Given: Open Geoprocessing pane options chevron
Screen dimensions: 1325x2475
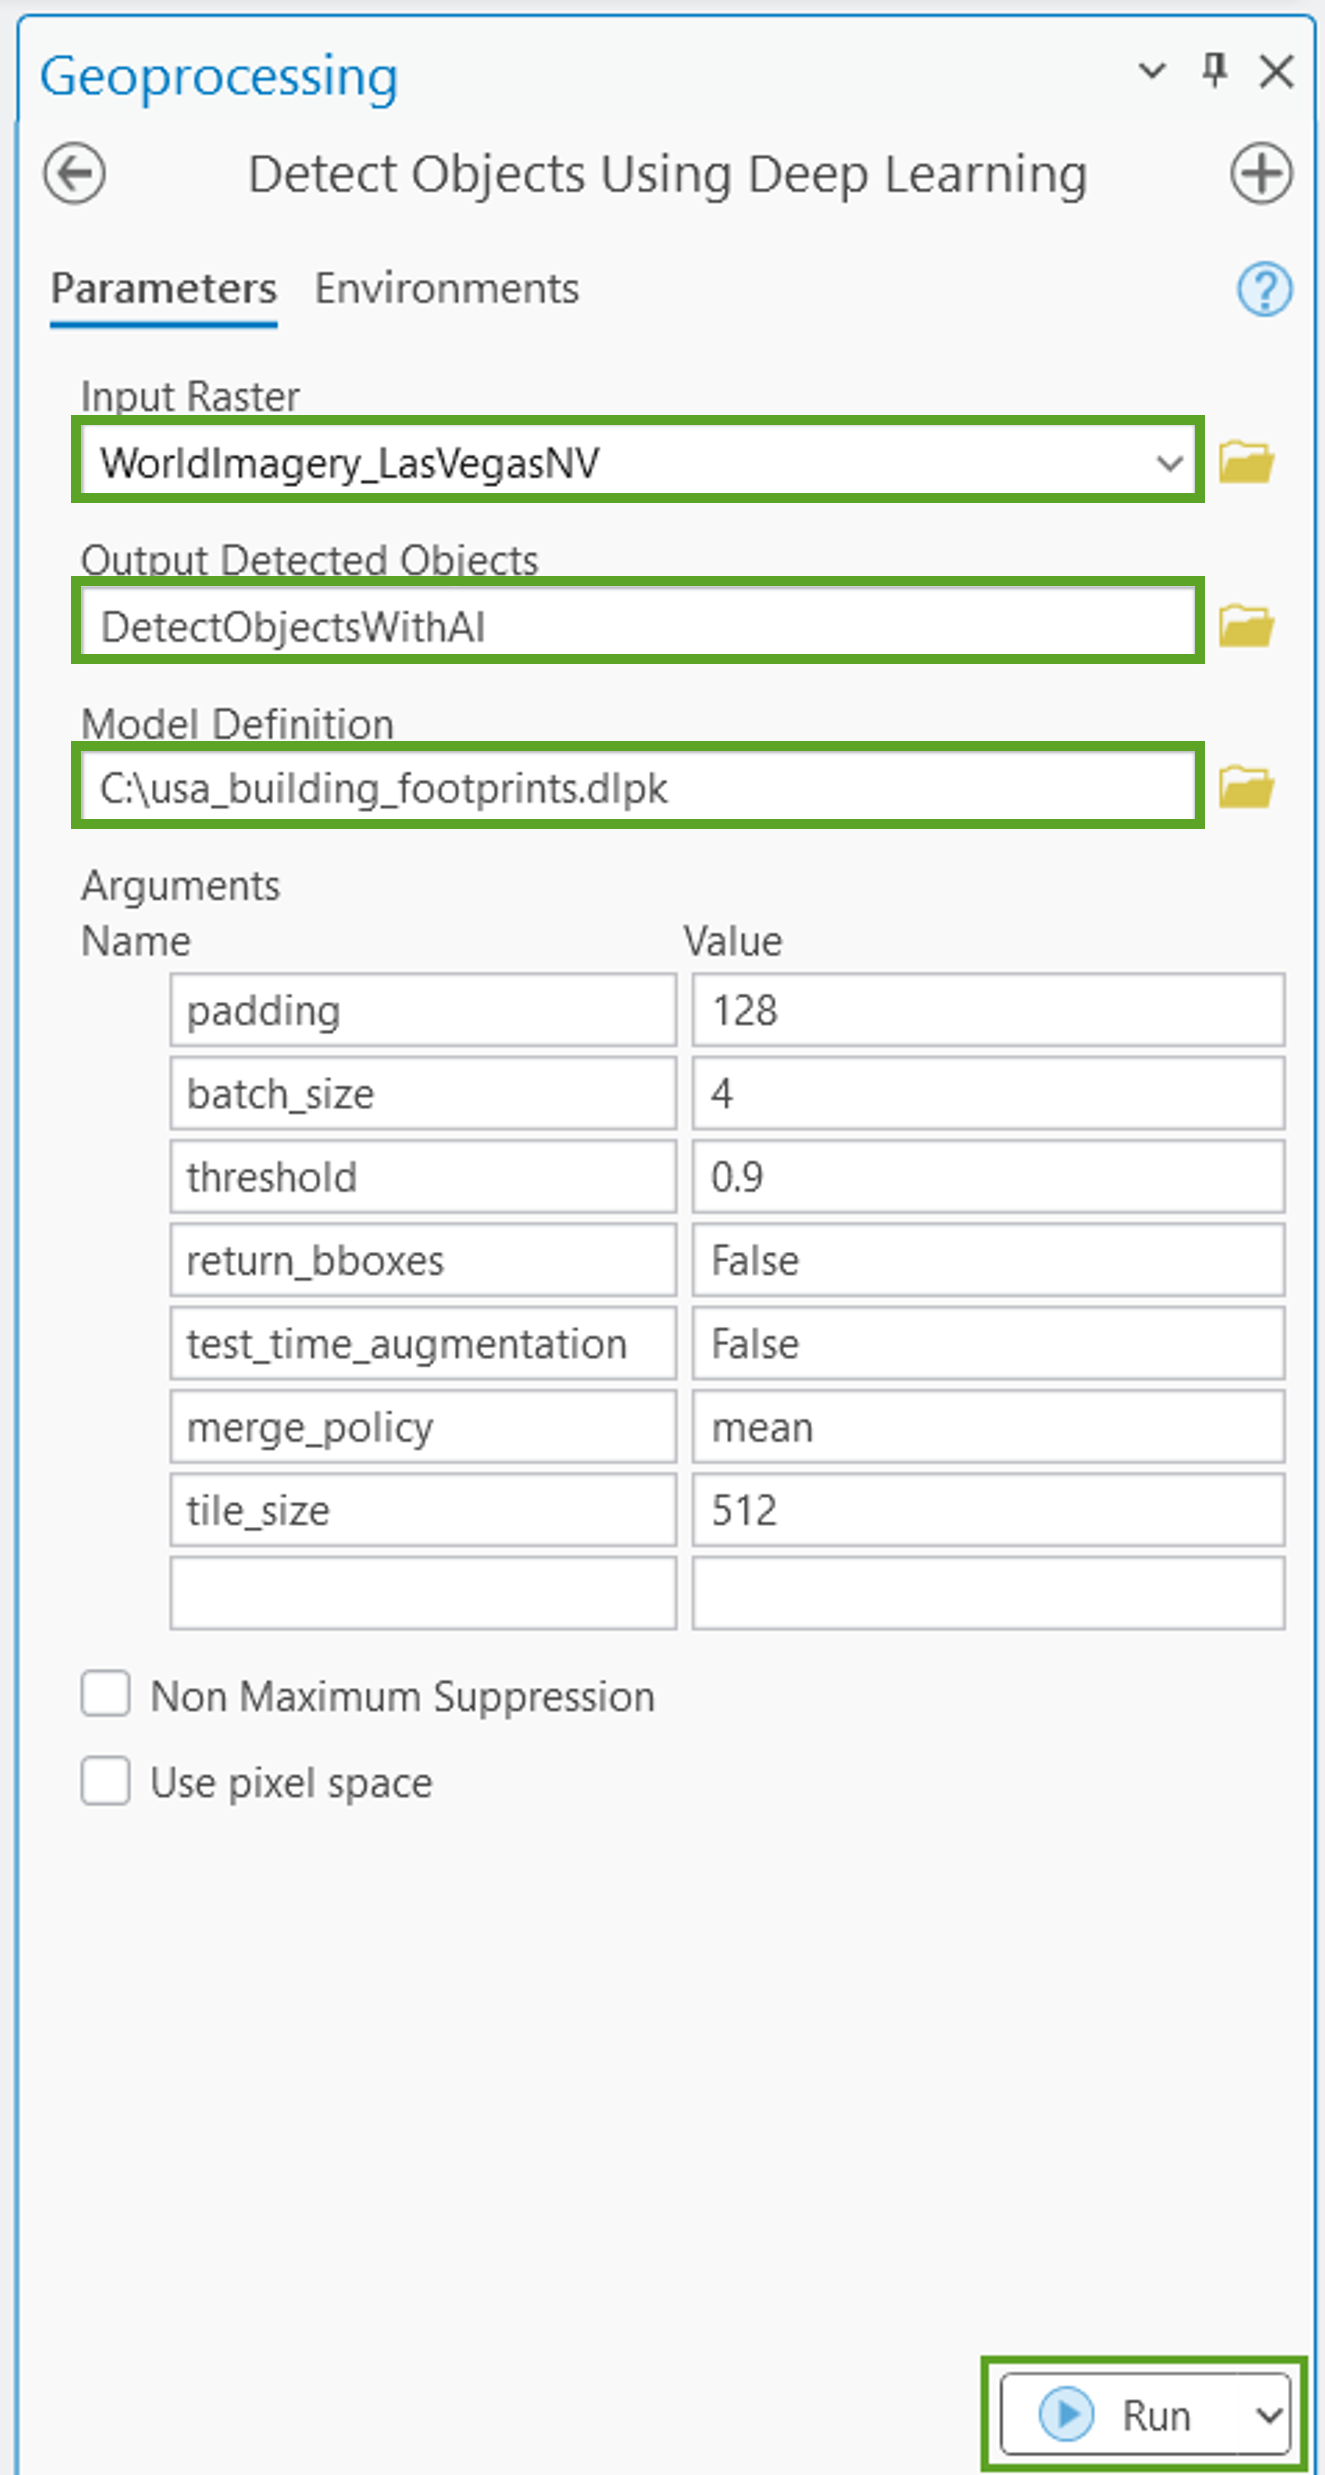Looking at the screenshot, I should coord(1152,71).
